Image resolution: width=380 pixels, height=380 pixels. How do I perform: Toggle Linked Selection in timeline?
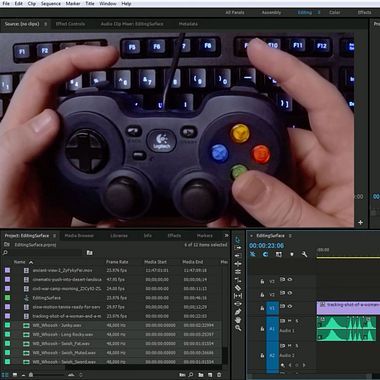[x=279, y=254]
